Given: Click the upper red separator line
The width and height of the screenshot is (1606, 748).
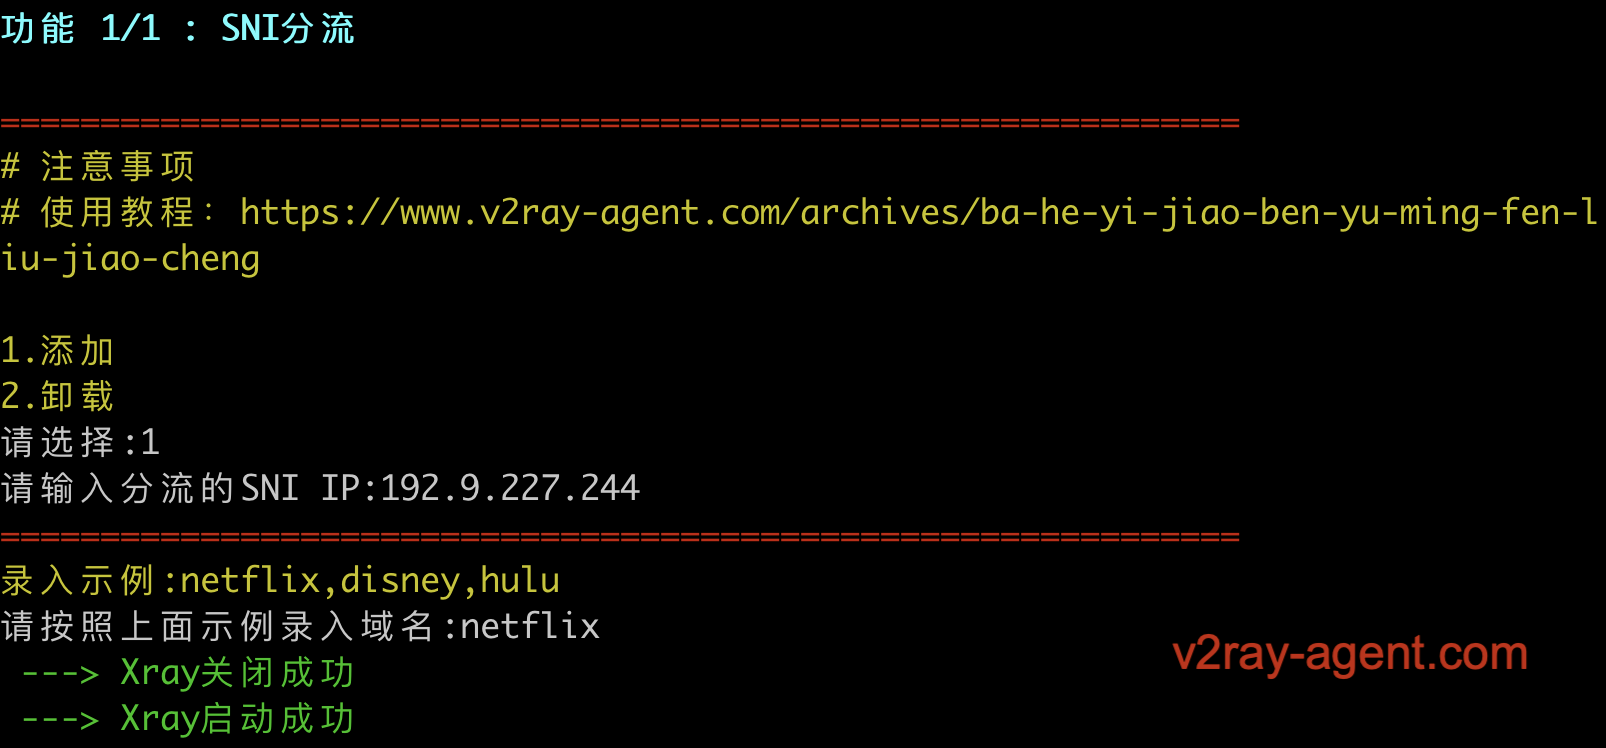Looking at the screenshot, I should [620, 123].
